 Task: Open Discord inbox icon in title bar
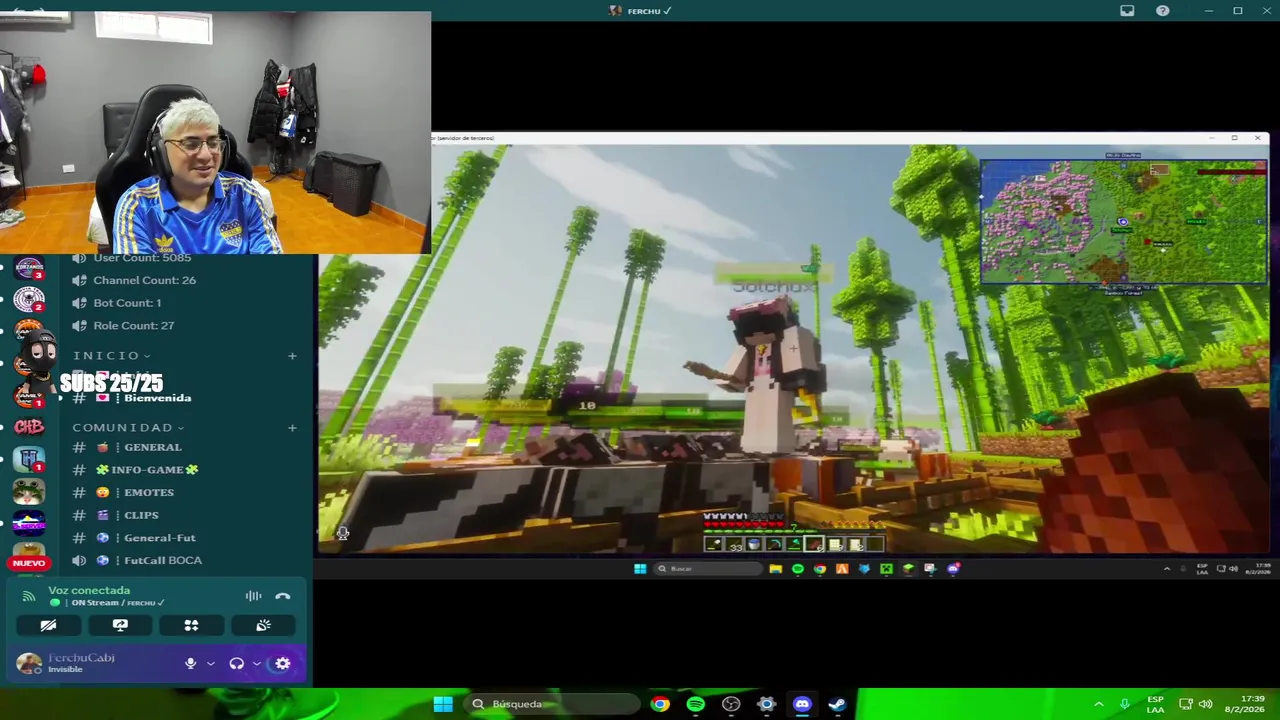[x=1127, y=11]
